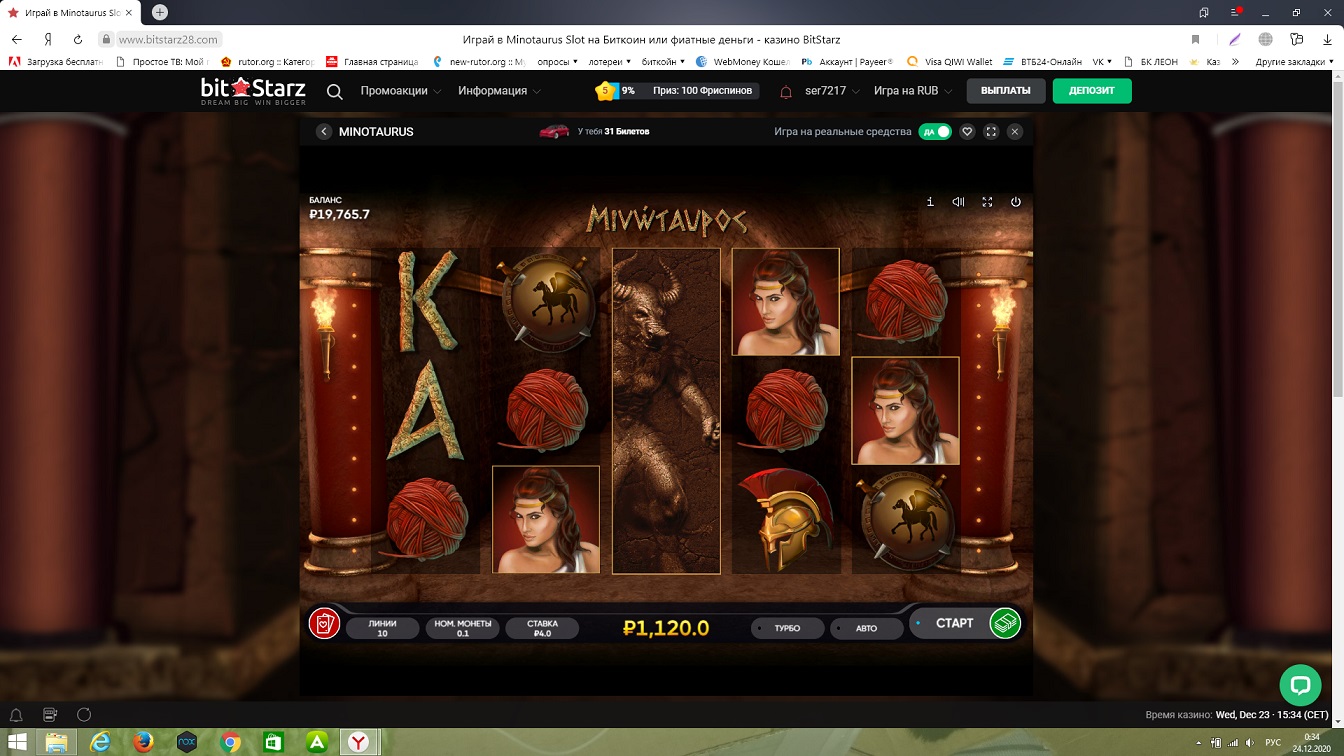Open the wallet icon in bottom bar

pos(50,715)
